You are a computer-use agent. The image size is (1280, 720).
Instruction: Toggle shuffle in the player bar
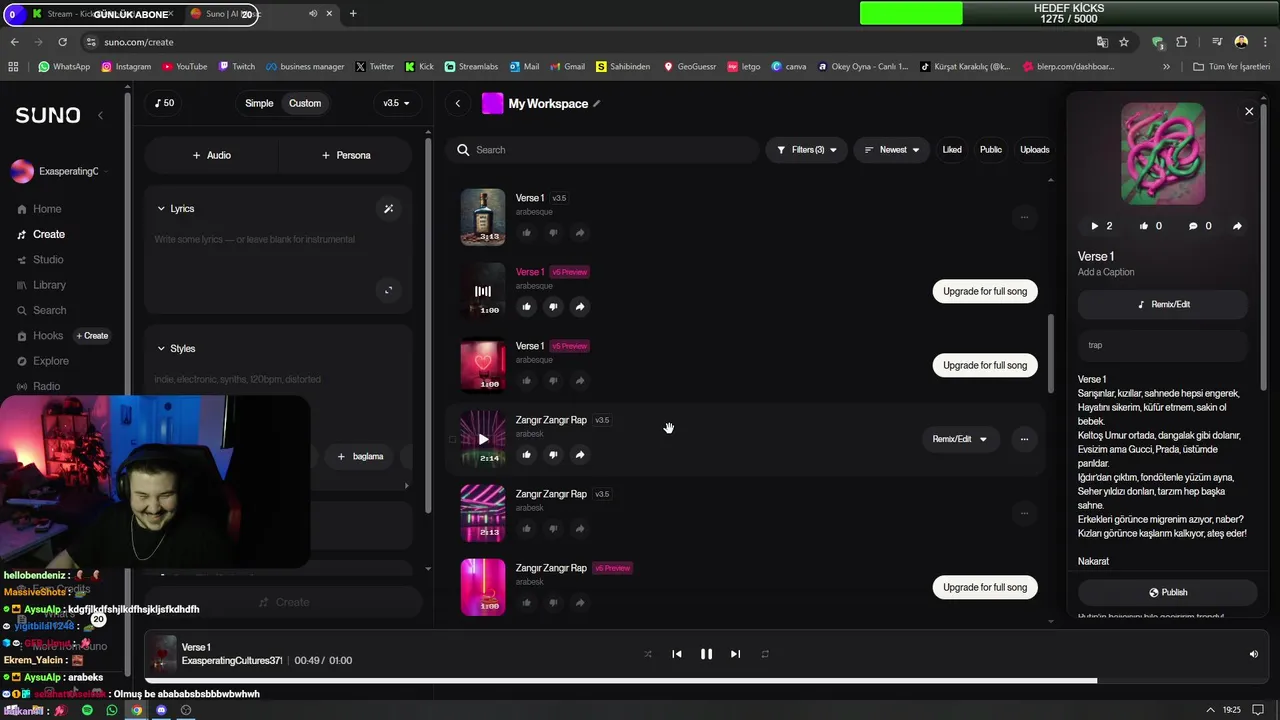click(x=647, y=654)
